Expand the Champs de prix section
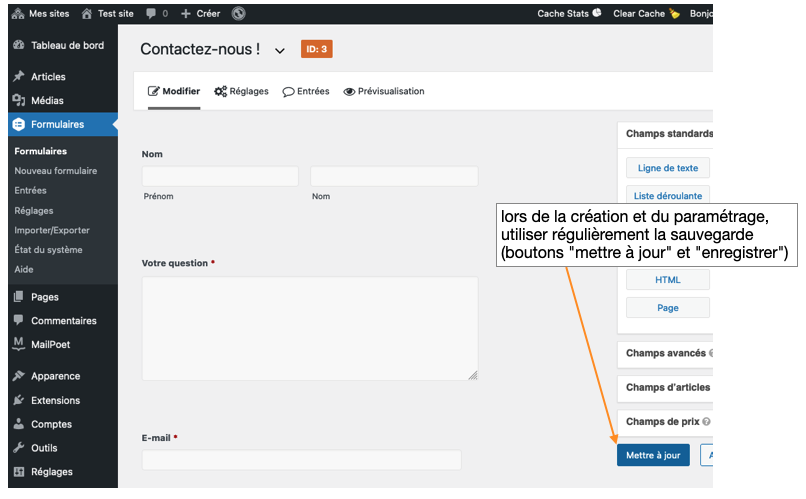806x499 pixels. (664, 422)
